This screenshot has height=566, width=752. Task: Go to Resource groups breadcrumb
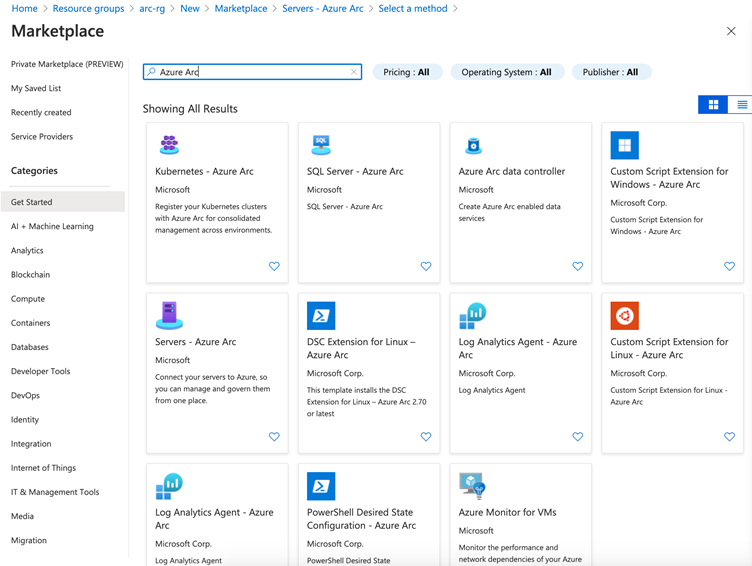pyautogui.click(x=88, y=9)
